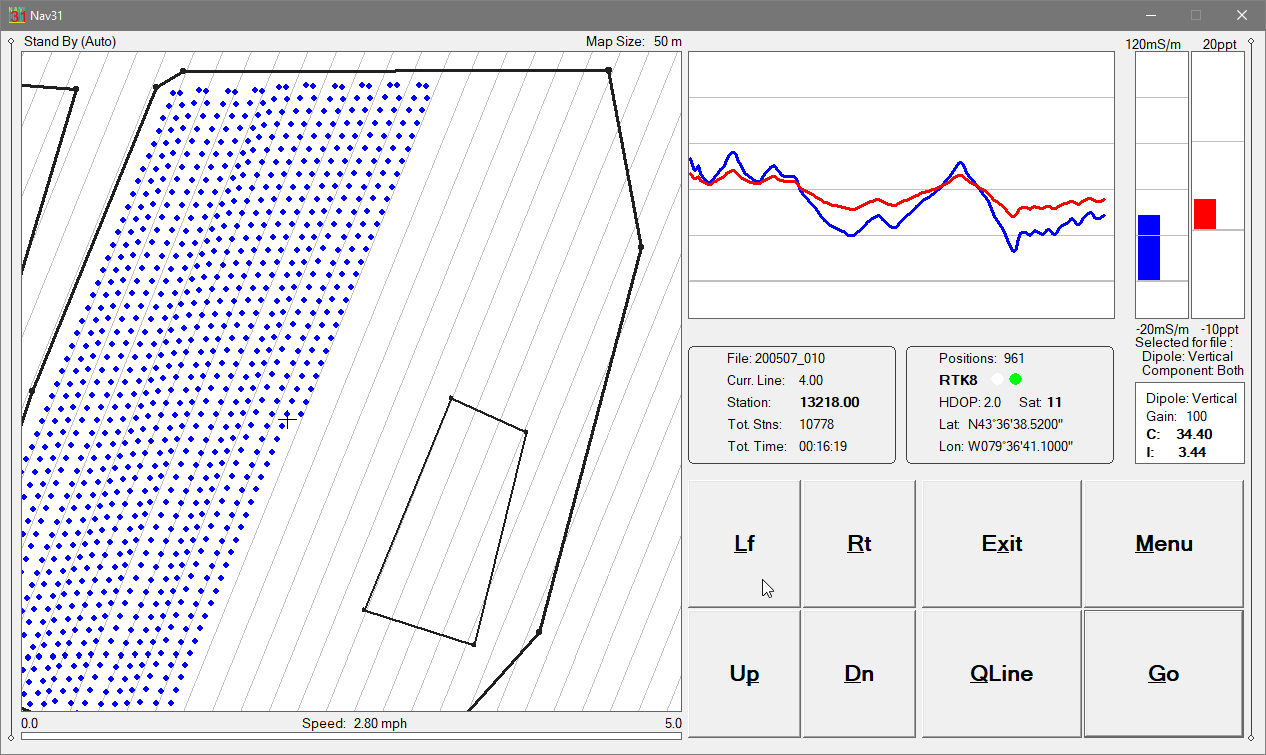Open the Menu button
1266x755 pixels.
click(x=1164, y=543)
